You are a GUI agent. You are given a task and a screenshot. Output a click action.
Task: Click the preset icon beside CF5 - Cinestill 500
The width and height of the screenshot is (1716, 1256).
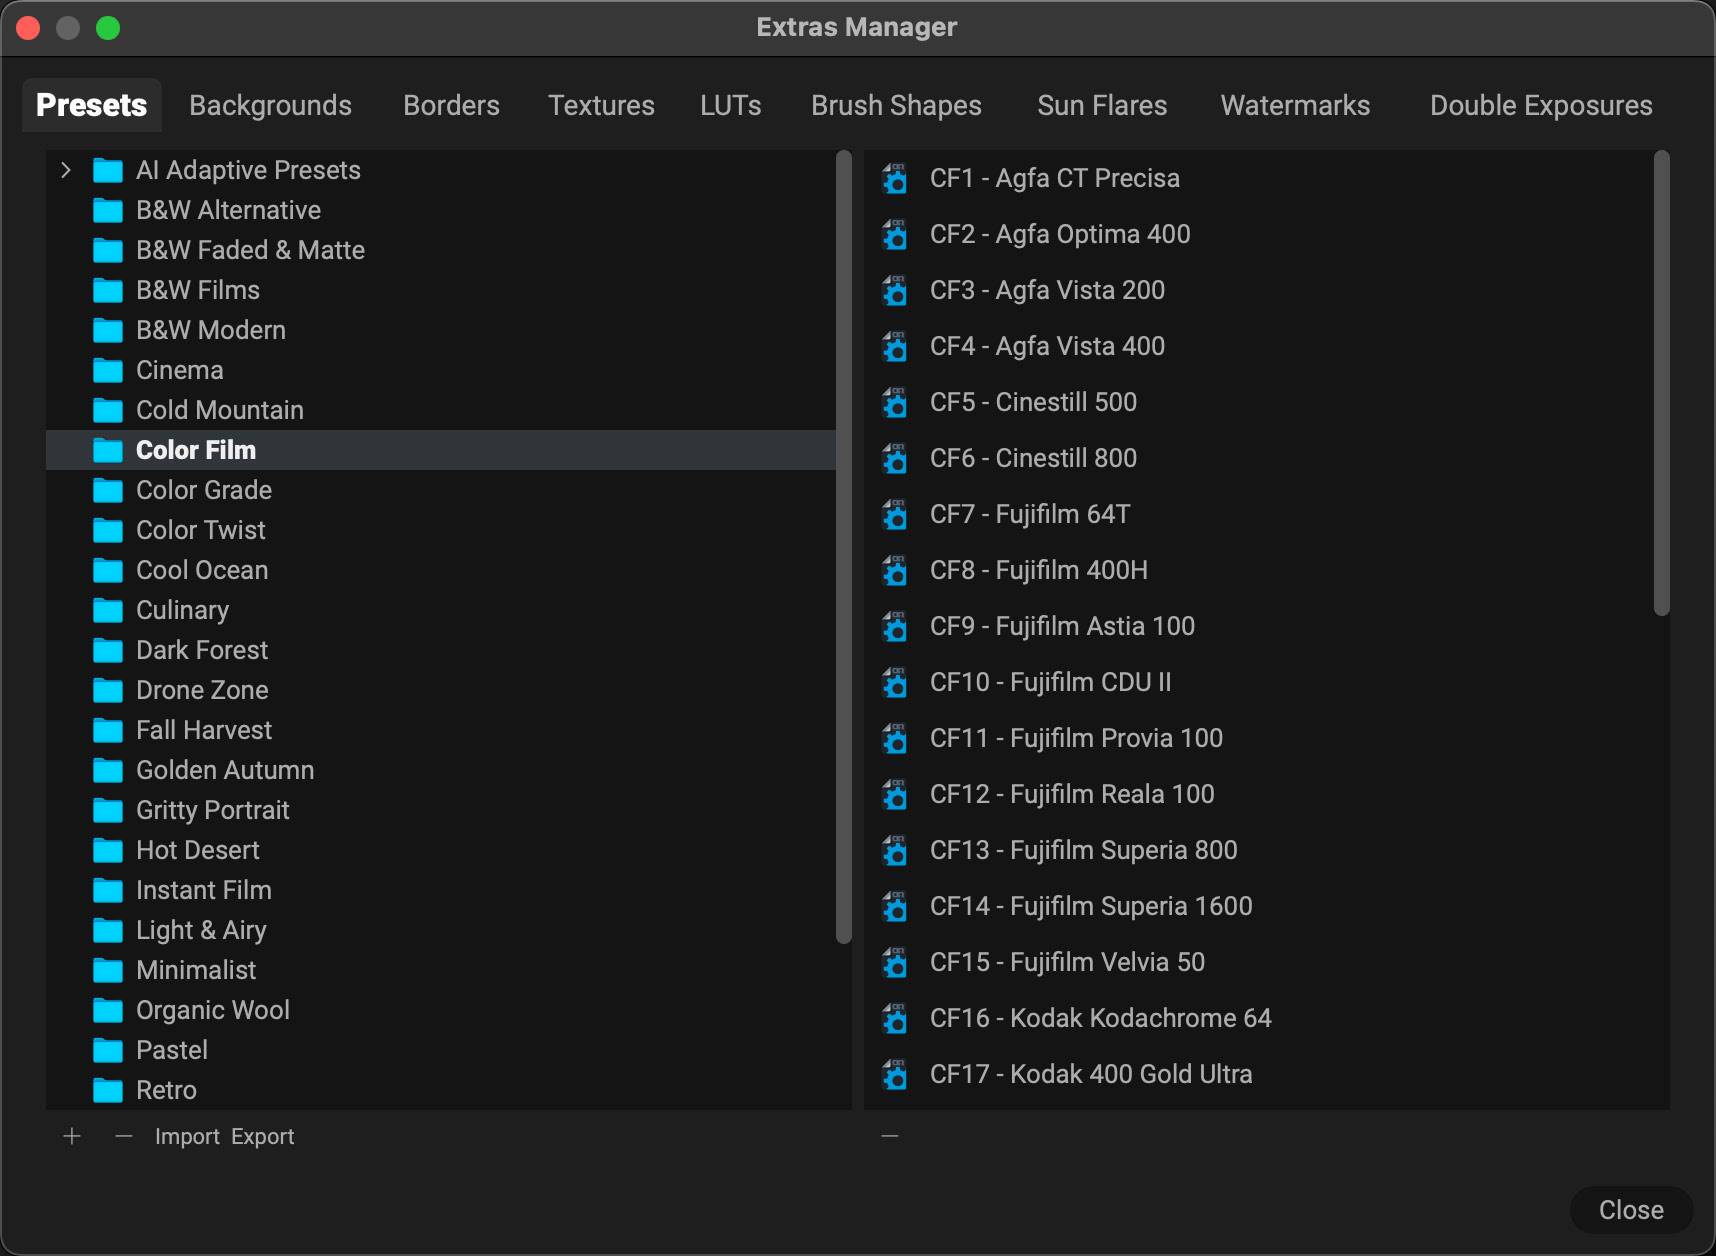895,402
